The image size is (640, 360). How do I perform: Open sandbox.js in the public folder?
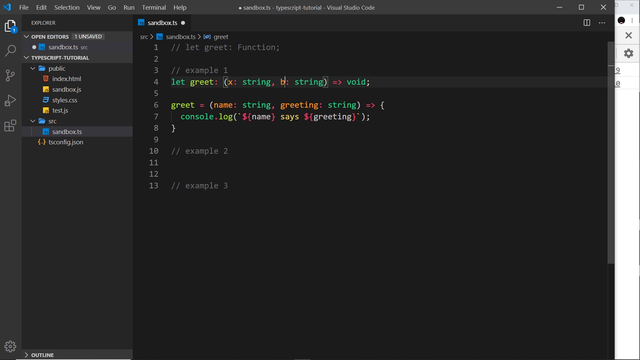(x=67, y=89)
